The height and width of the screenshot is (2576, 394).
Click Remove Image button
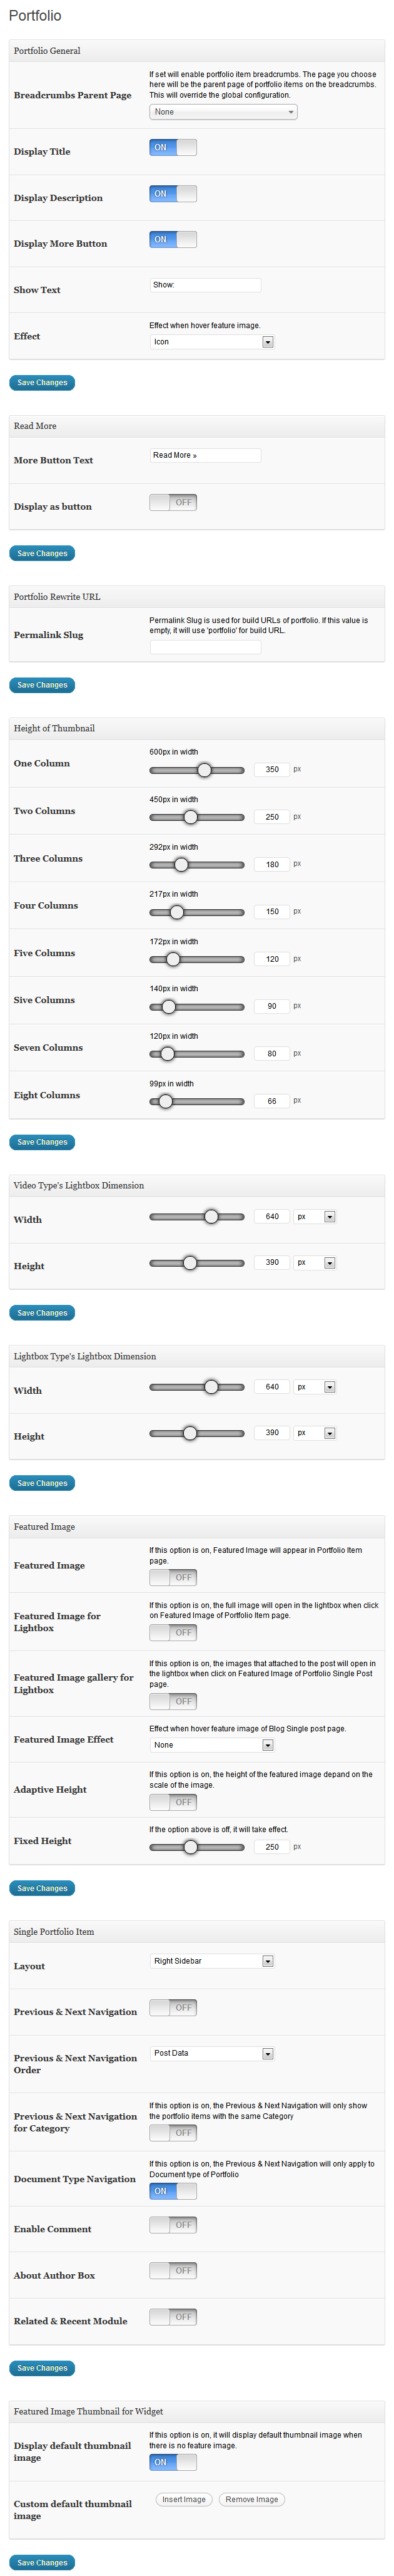tap(252, 2499)
